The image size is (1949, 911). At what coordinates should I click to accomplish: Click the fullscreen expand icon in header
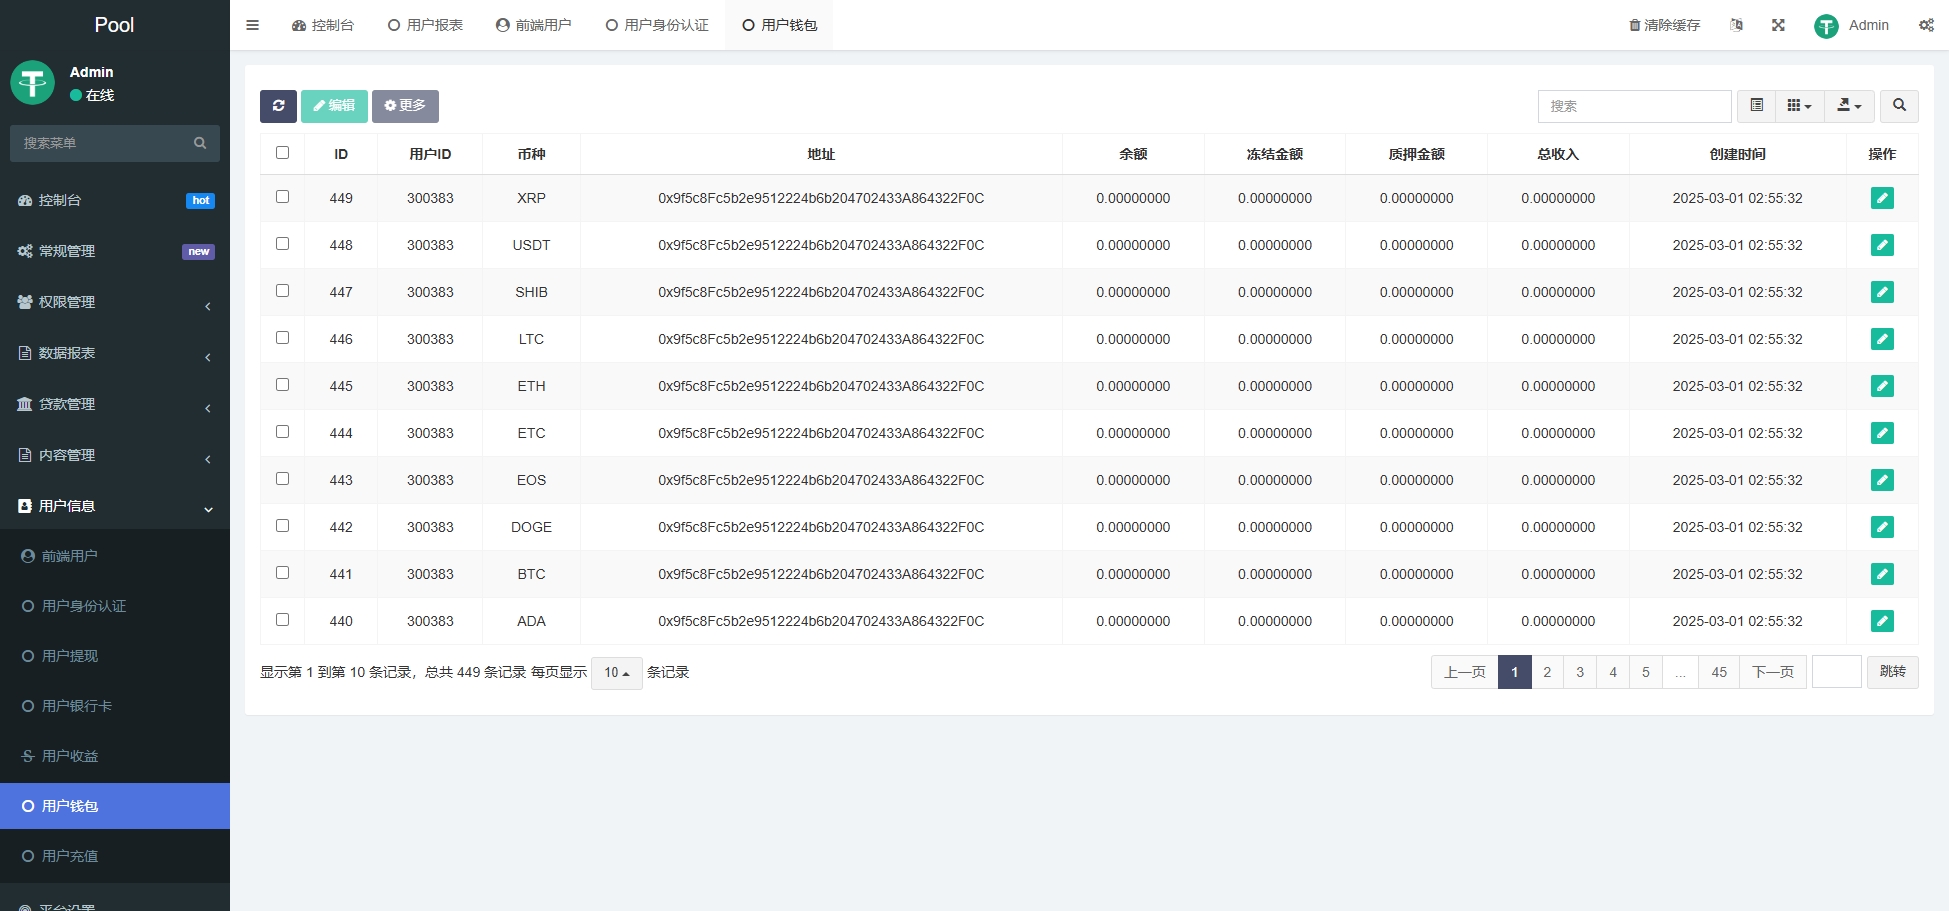pyautogui.click(x=1778, y=25)
